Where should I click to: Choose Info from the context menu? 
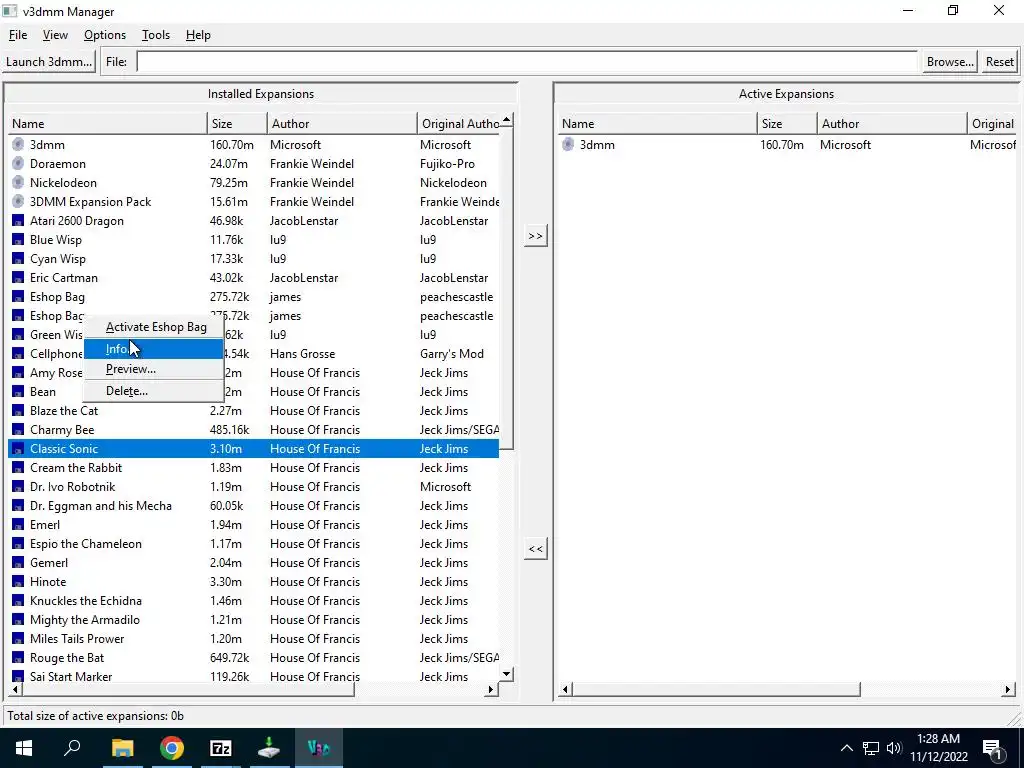point(153,349)
